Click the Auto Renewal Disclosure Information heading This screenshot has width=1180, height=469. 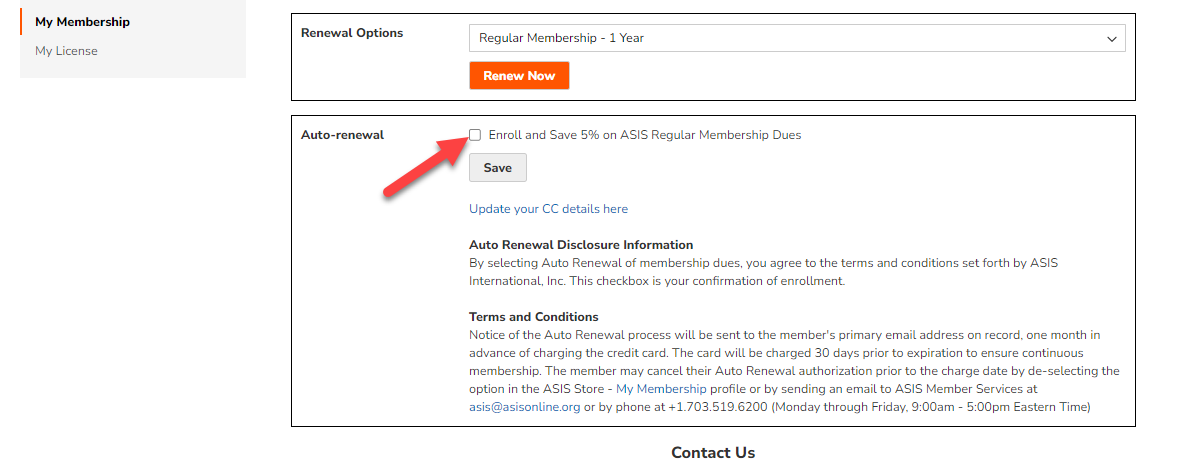581,245
